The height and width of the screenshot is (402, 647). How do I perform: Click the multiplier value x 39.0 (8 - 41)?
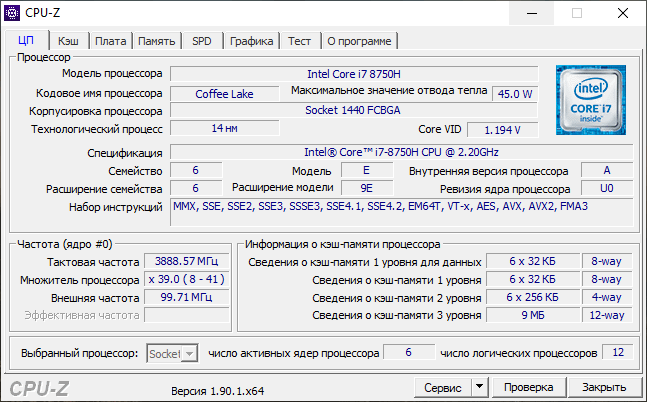pyautogui.click(x=187, y=279)
